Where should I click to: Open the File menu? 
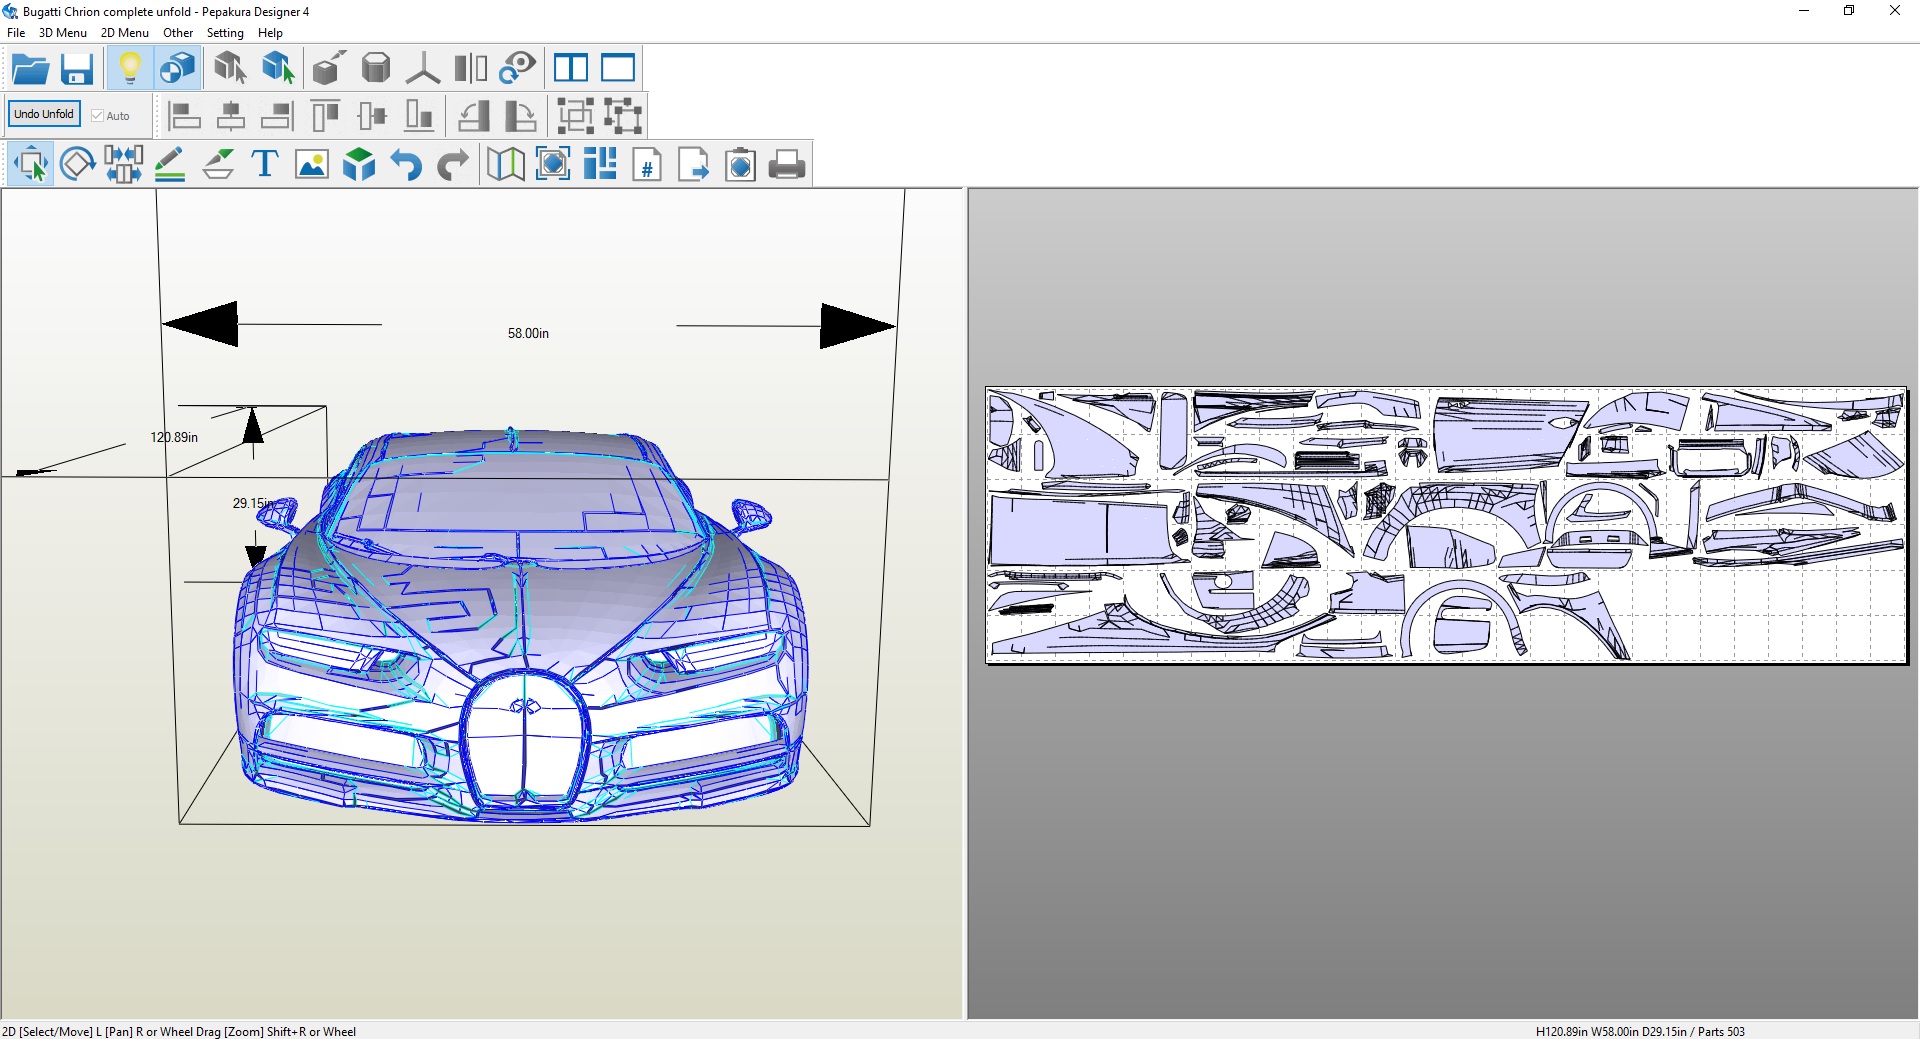[x=16, y=33]
